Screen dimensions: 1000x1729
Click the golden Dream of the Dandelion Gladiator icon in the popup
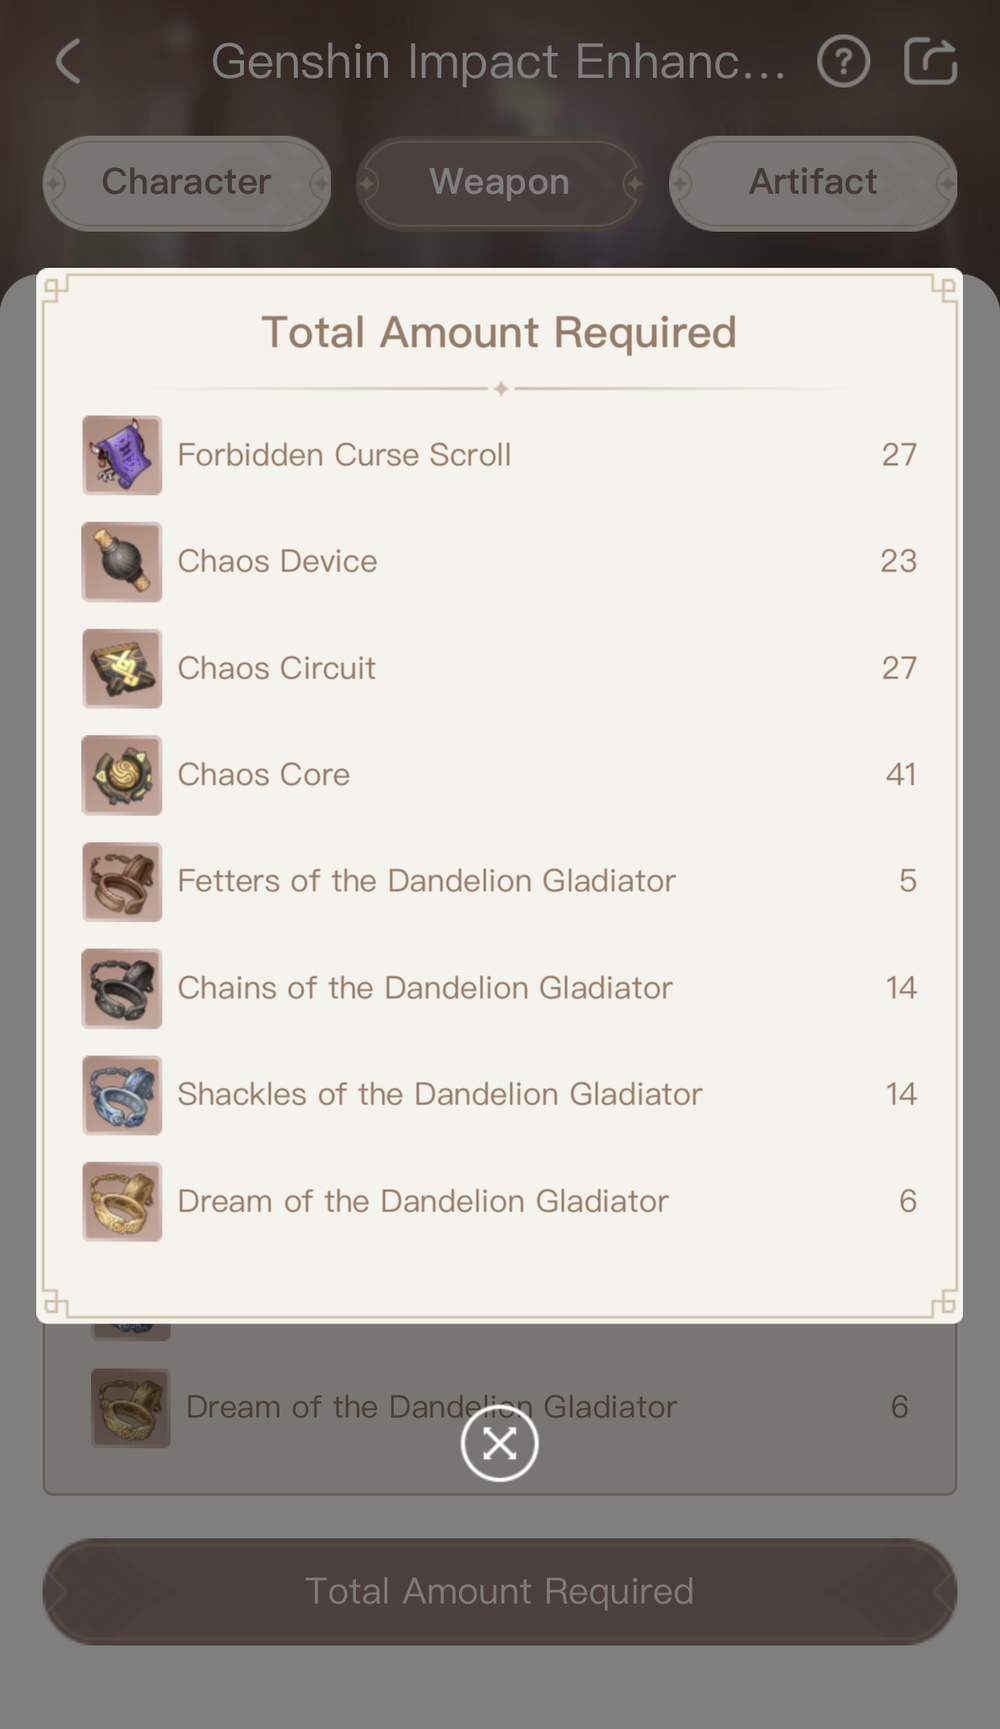(122, 1202)
